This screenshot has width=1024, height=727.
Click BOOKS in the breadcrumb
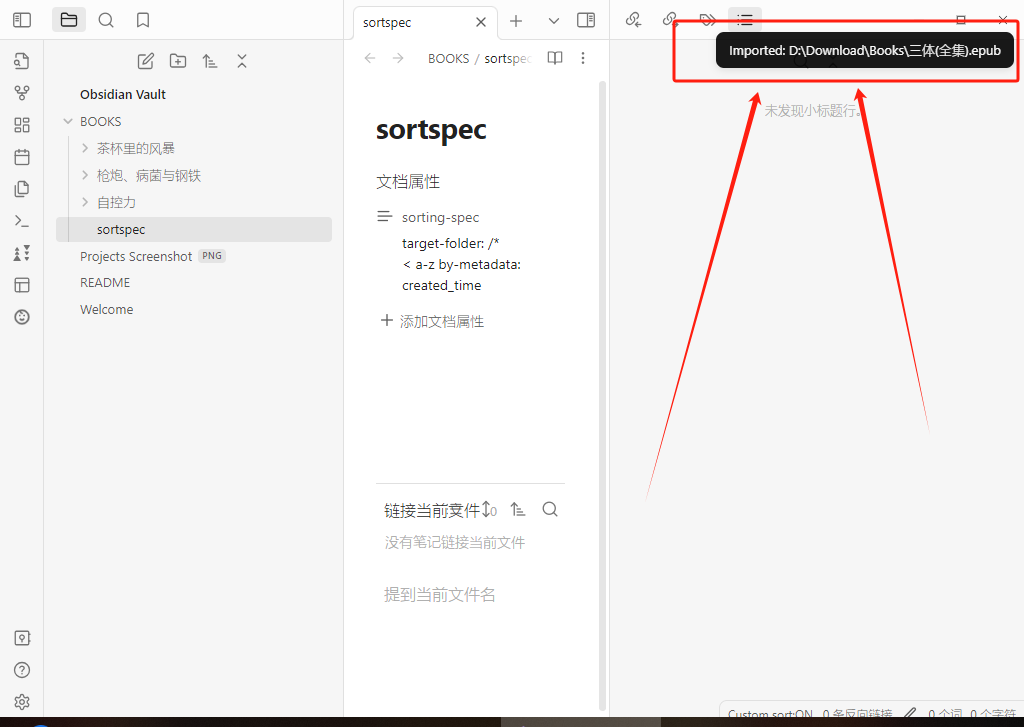pyautogui.click(x=448, y=59)
